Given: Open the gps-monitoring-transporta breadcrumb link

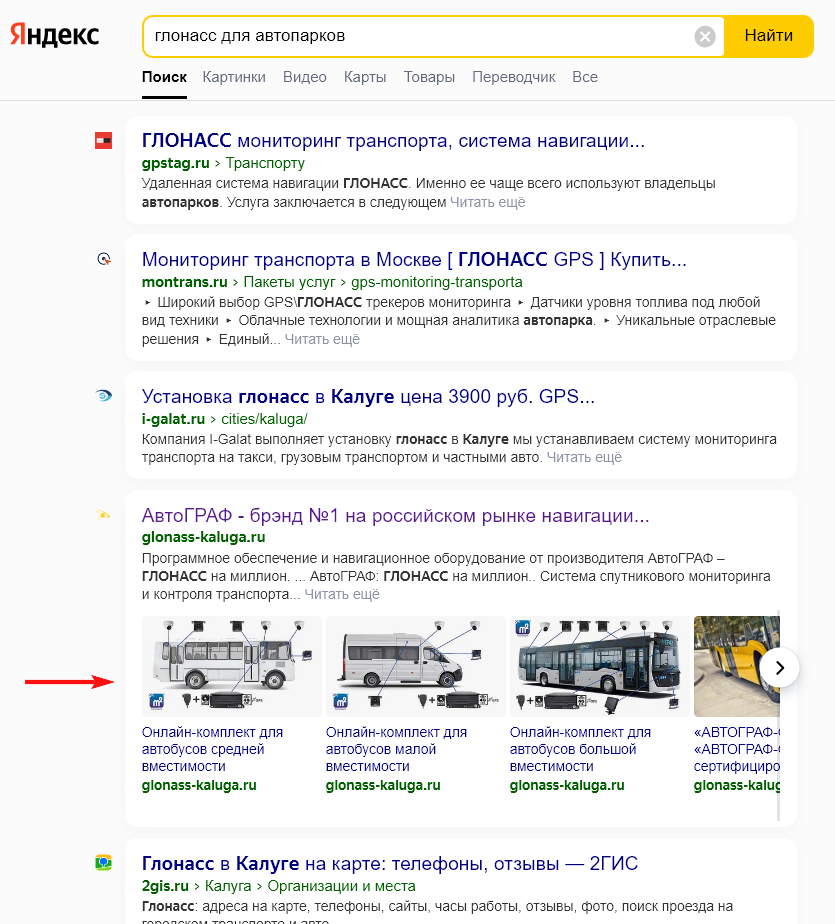Looking at the screenshot, I should point(437,282).
